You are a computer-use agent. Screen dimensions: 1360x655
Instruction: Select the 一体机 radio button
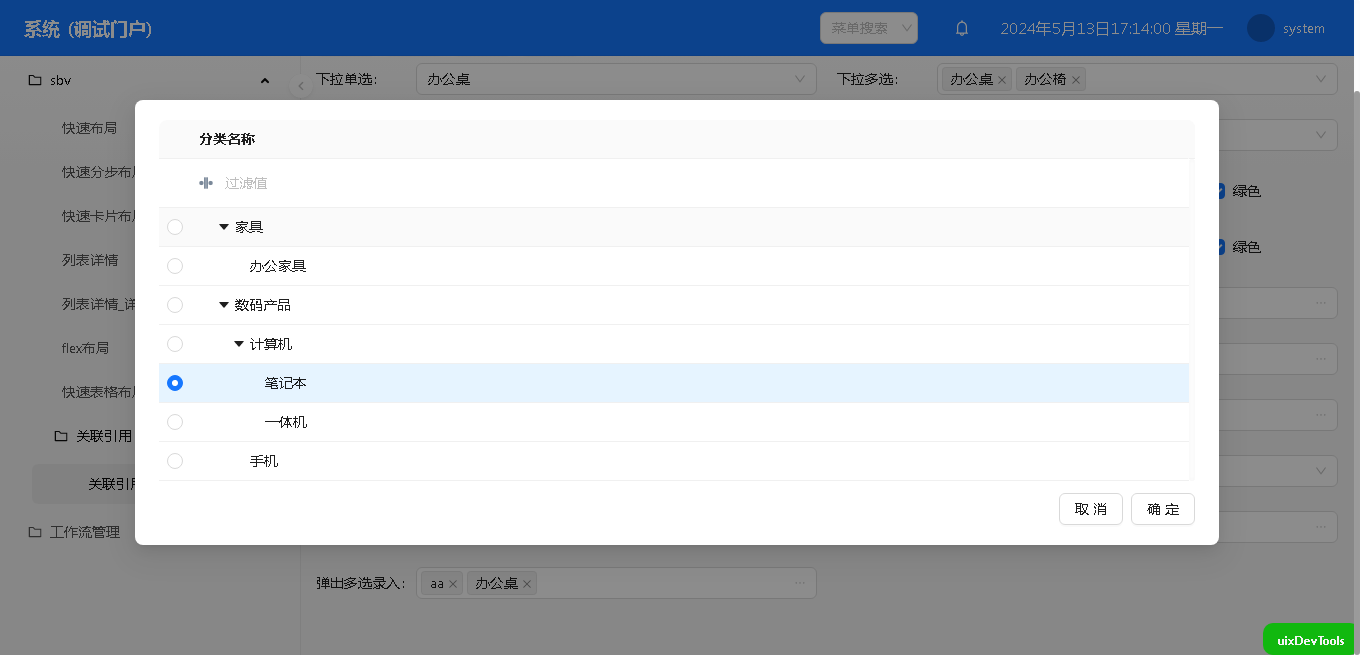[x=175, y=422]
